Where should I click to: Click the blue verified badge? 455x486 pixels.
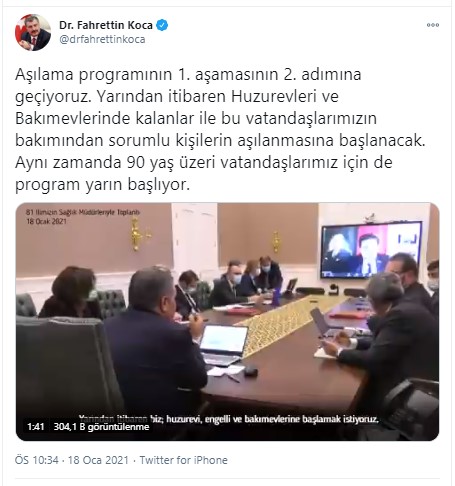point(162,25)
